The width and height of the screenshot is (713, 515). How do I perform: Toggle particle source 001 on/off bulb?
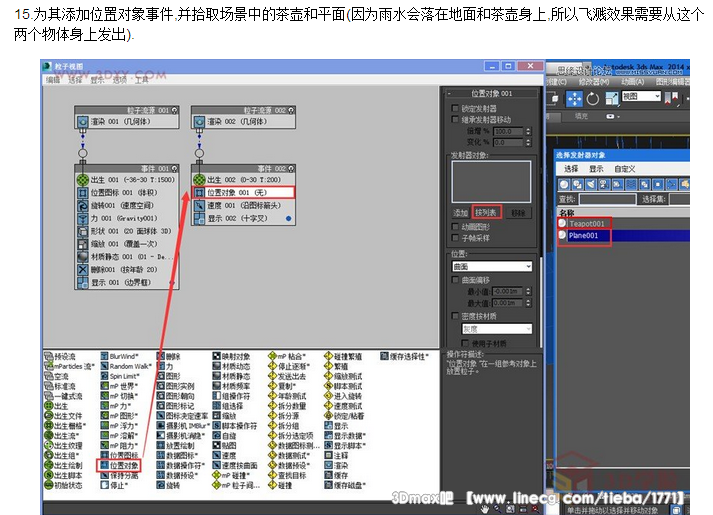tap(175, 110)
